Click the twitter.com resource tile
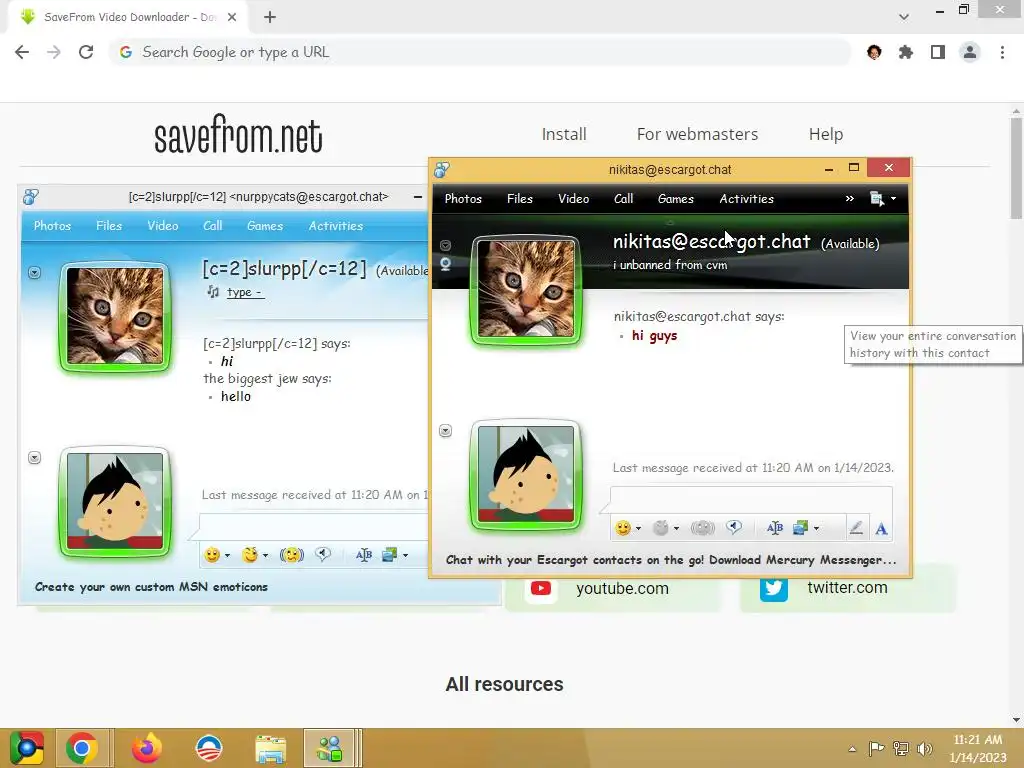Image resolution: width=1024 pixels, height=768 pixels. coord(848,588)
